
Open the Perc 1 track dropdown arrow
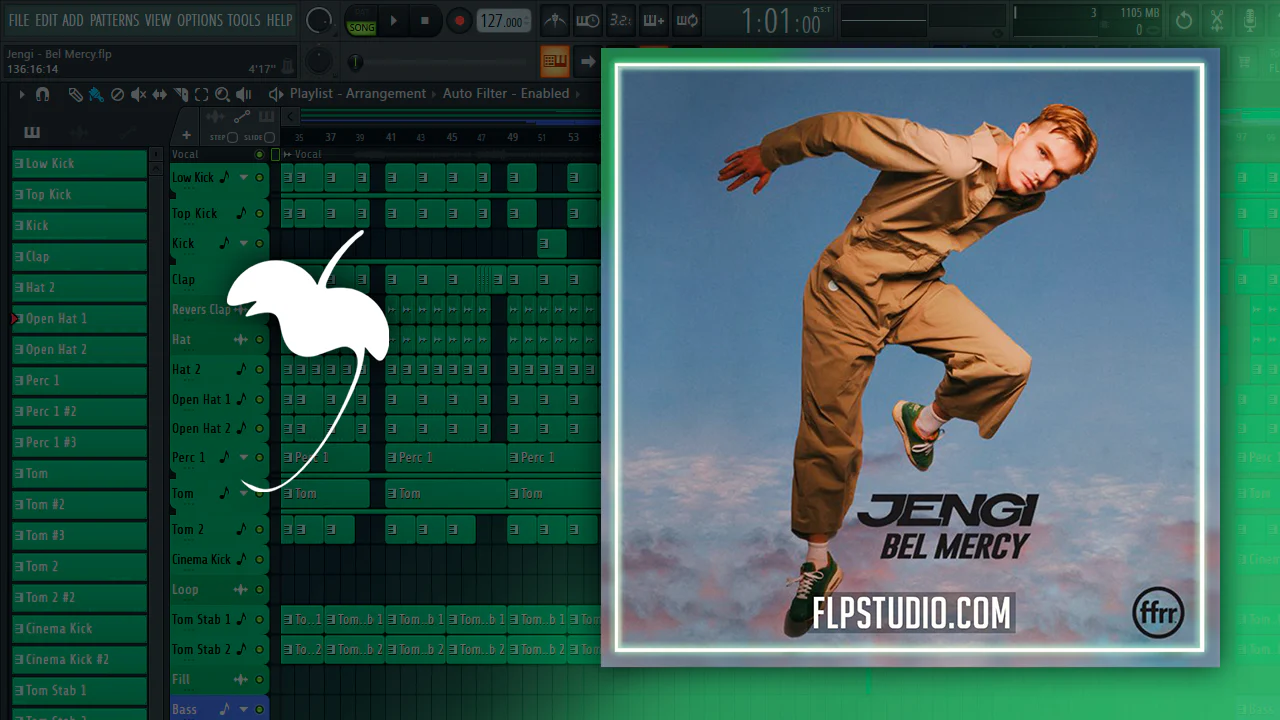click(x=243, y=458)
